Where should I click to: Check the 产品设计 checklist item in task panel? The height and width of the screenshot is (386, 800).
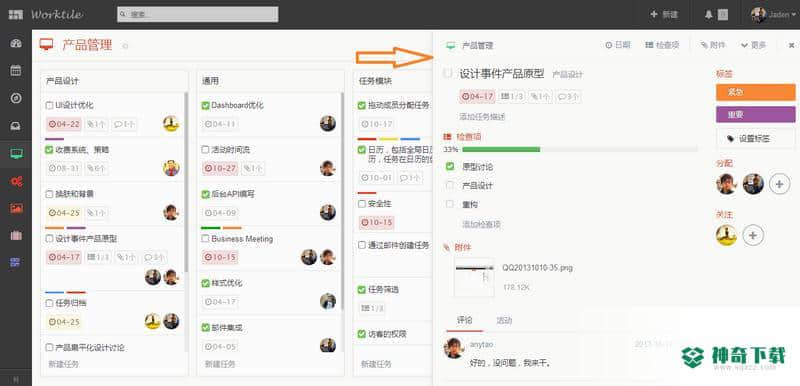coord(450,185)
